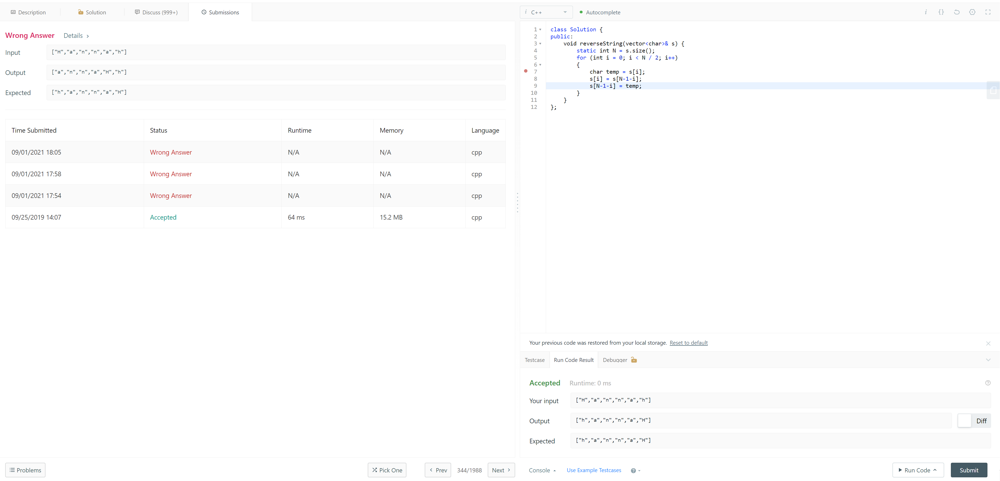The height and width of the screenshot is (481, 1000).
Task: Collapse the console panel chevron
Action: 988,360
